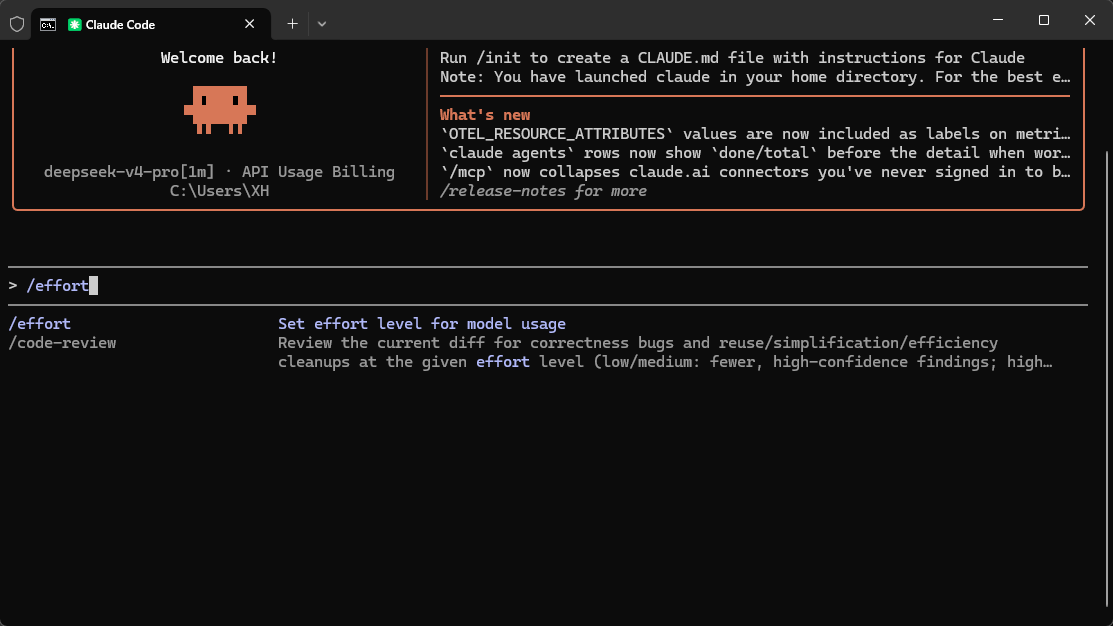Expand the terminal profiles dropdown
Image resolution: width=1113 pixels, height=626 pixels.
click(x=322, y=24)
